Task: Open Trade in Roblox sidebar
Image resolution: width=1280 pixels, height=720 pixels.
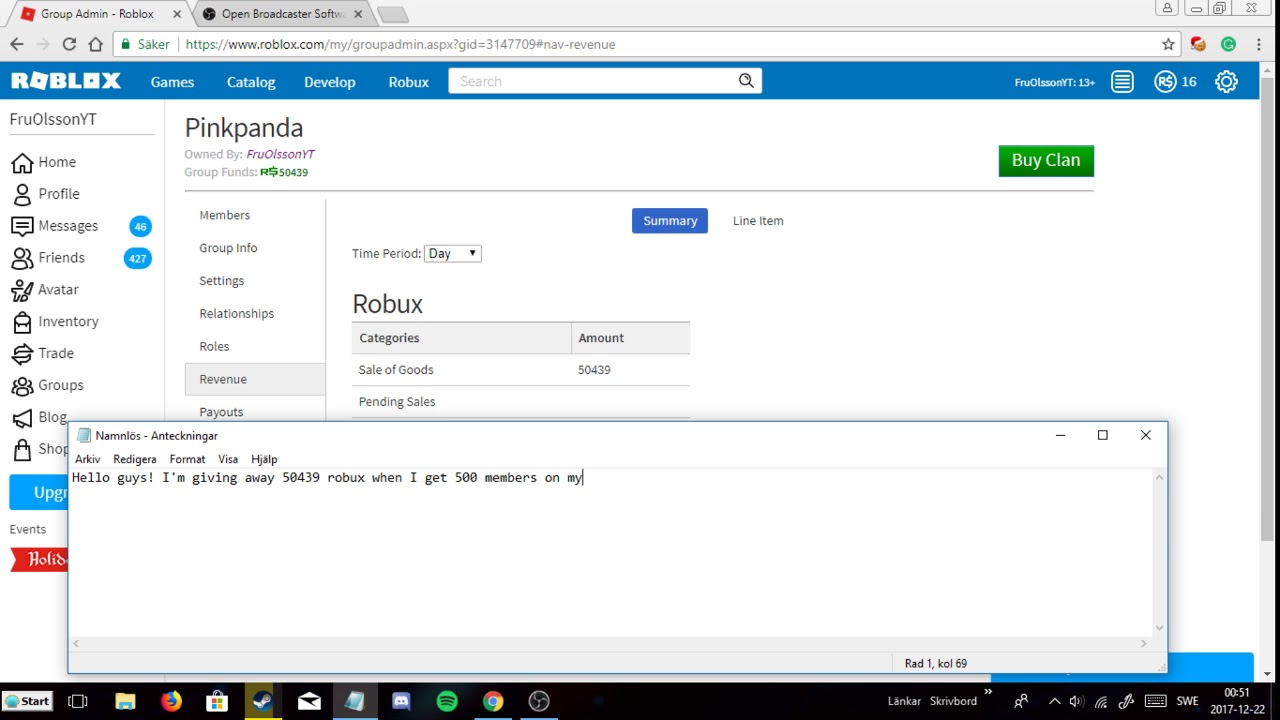Action: point(42,354)
